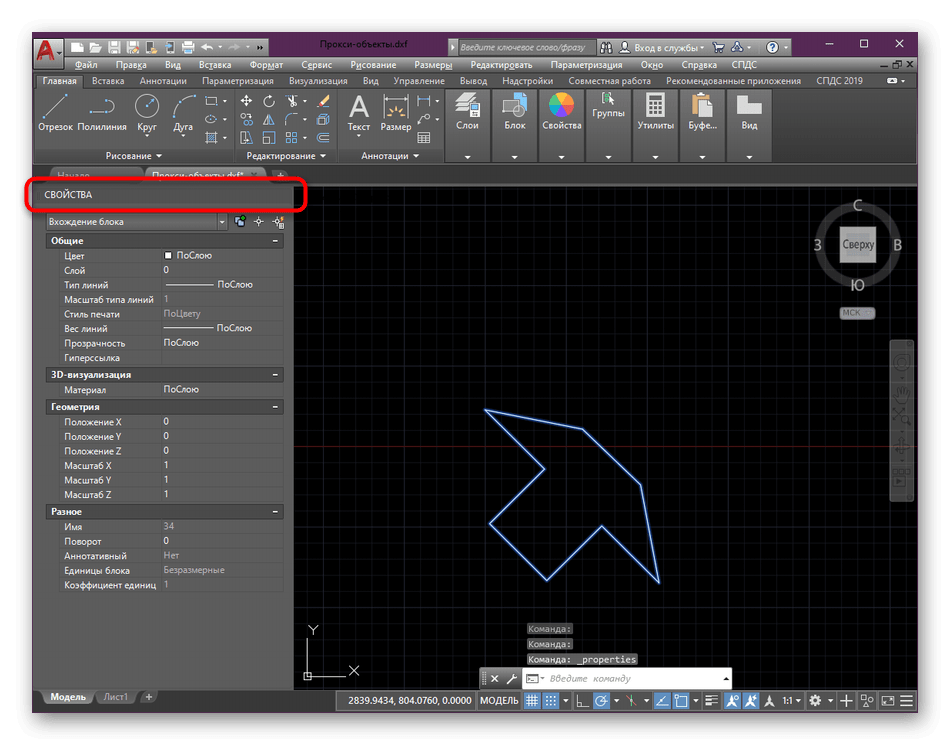
Task: Click the Сверху face of ViewCube
Action: (x=857, y=245)
